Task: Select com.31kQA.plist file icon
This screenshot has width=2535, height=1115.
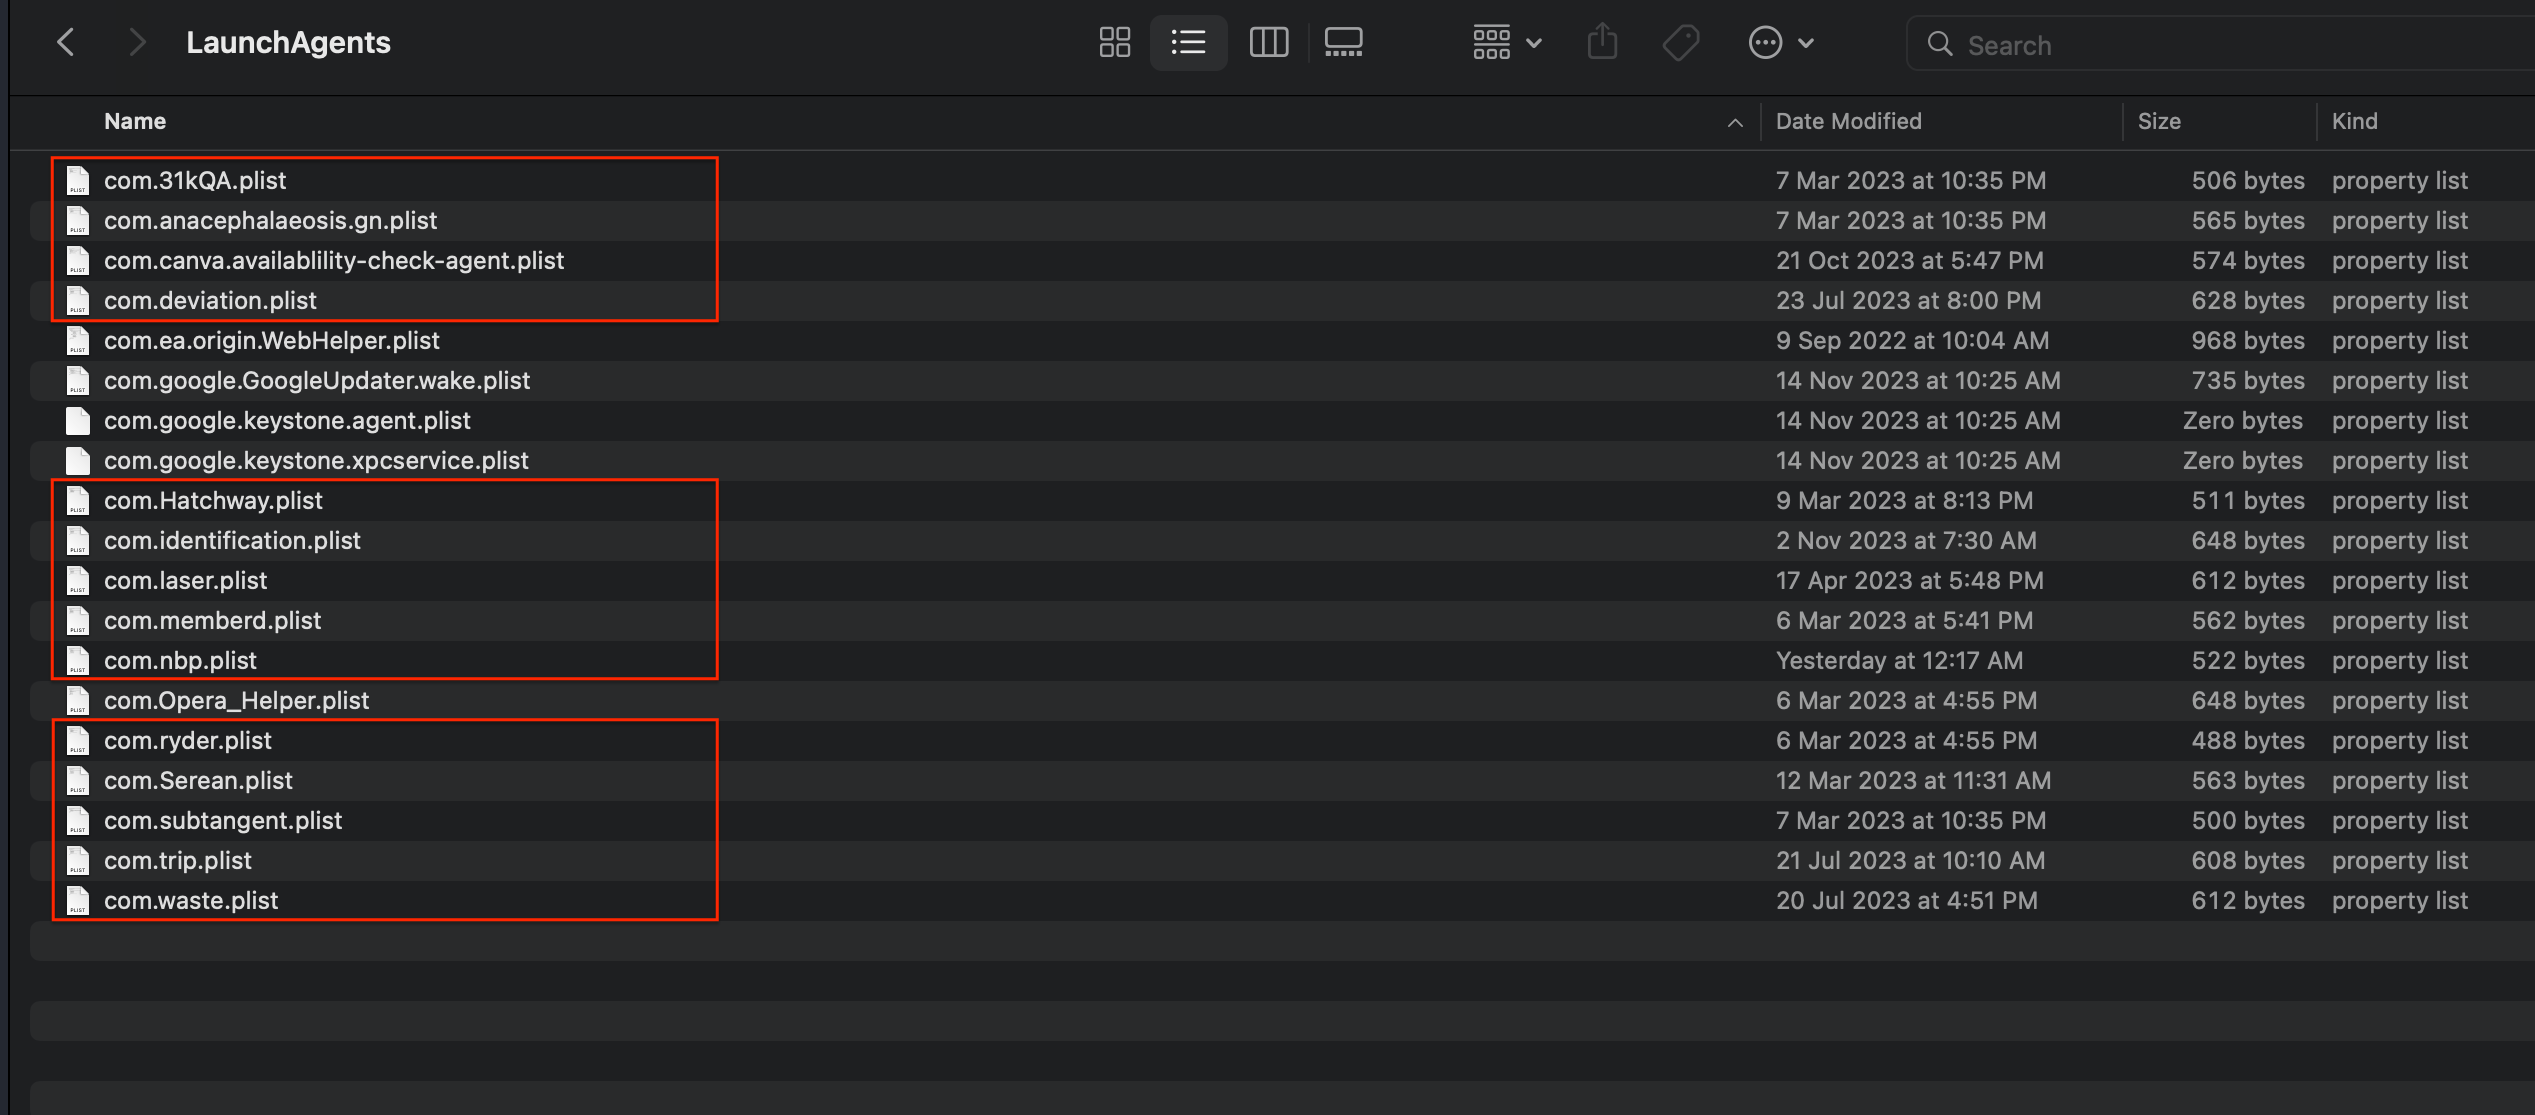Action: 78,180
